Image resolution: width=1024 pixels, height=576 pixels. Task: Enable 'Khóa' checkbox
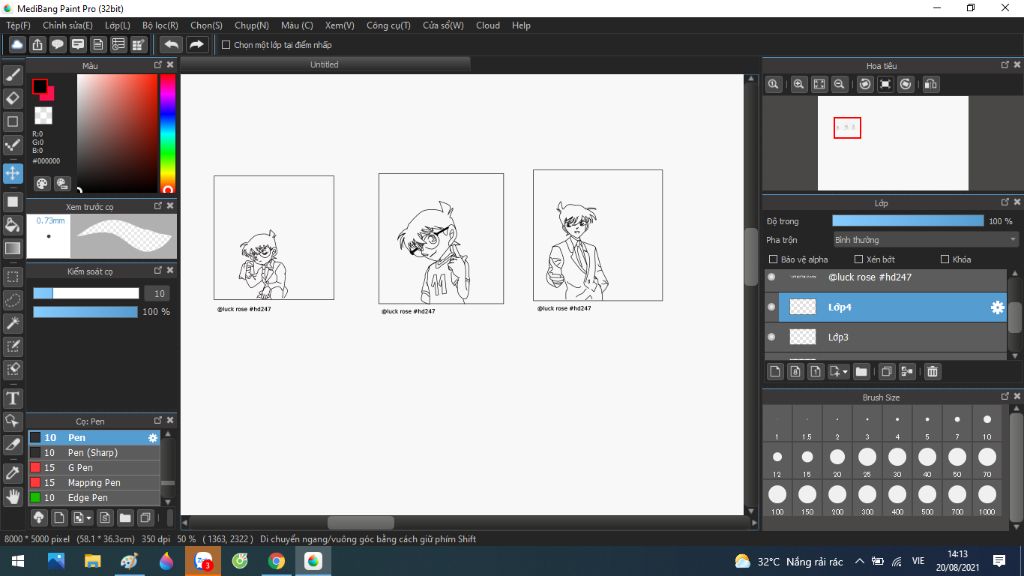944,259
